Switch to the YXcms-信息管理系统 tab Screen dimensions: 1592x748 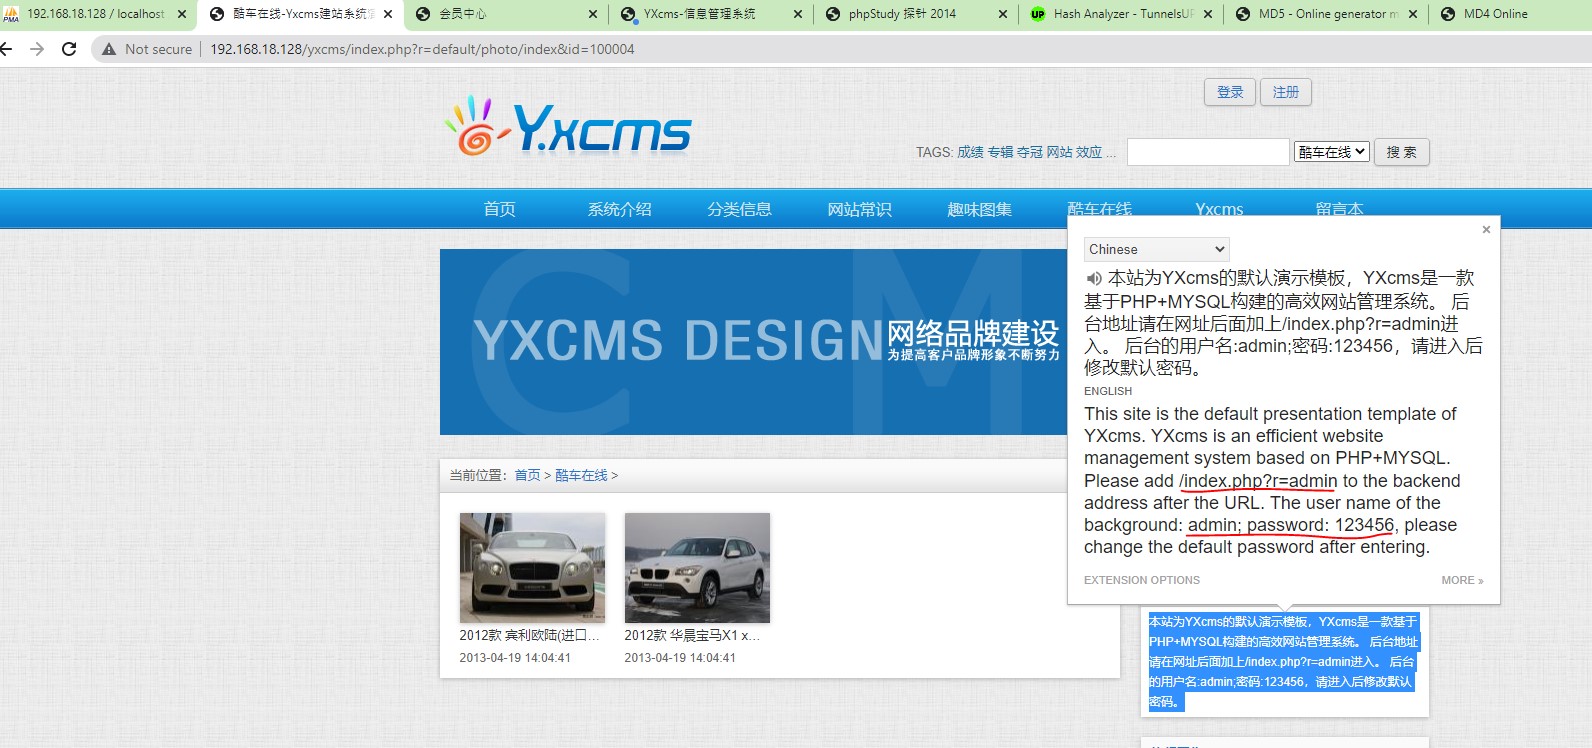tap(709, 14)
